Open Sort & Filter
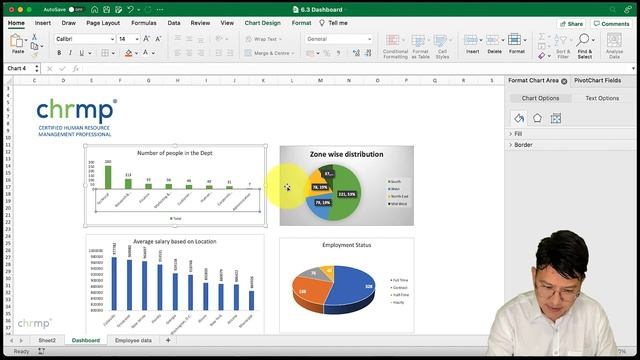The image size is (640, 360). [562, 47]
